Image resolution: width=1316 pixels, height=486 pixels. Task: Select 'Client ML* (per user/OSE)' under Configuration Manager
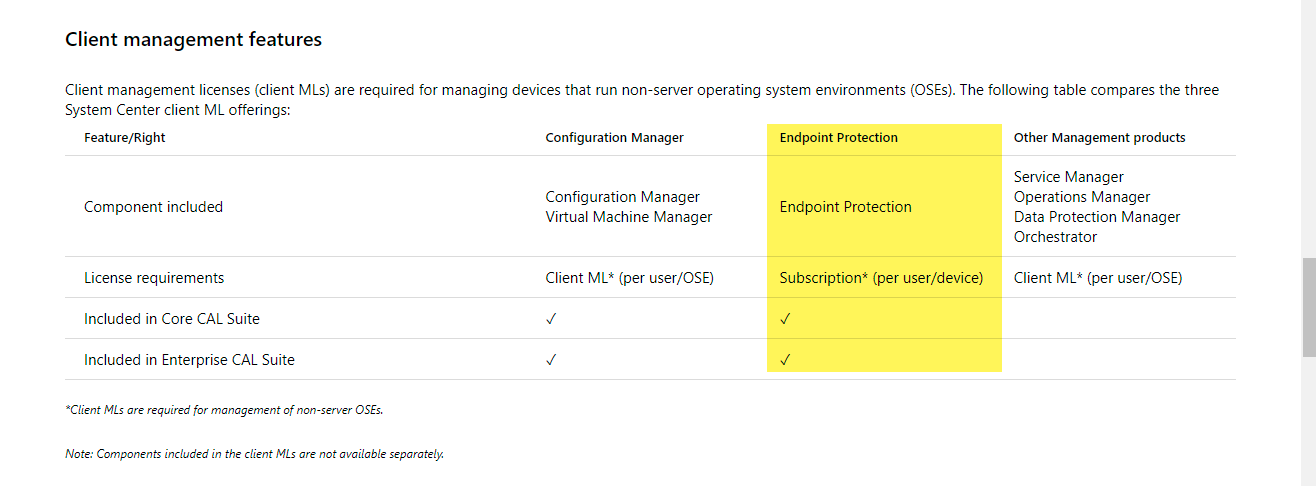[630, 278]
